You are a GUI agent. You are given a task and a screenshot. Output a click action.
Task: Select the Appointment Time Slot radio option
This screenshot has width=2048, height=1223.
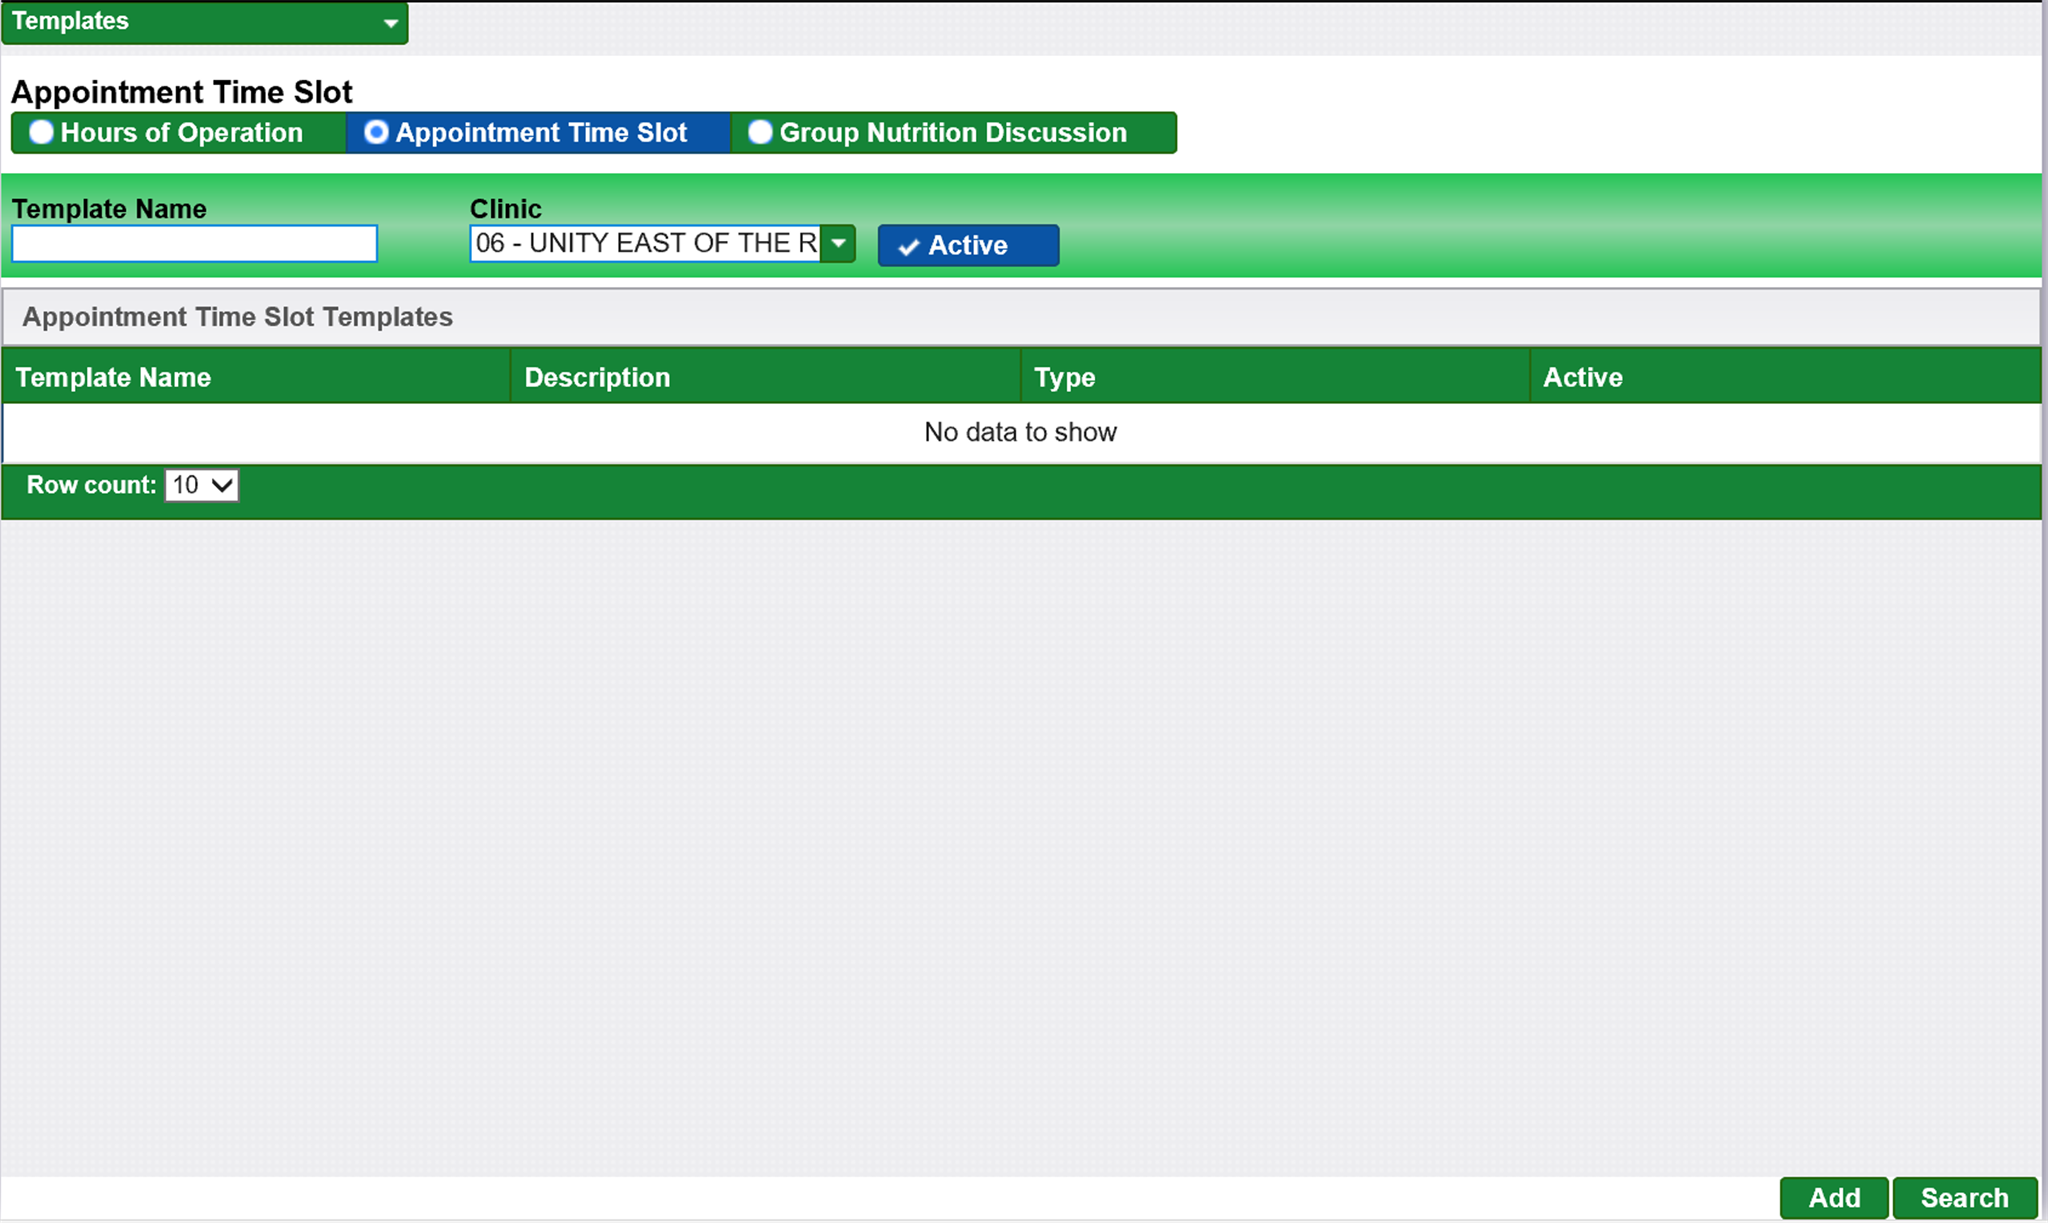point(376,132)
